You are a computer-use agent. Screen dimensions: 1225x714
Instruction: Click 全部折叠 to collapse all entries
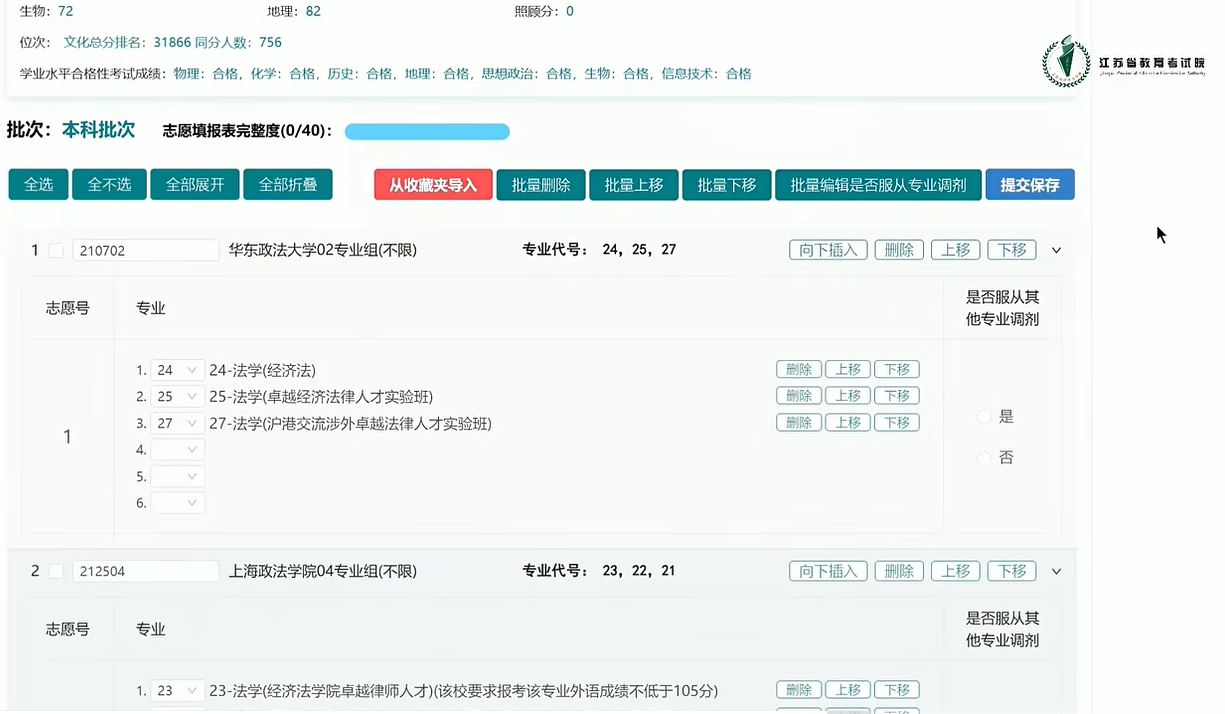click(287, 185)
